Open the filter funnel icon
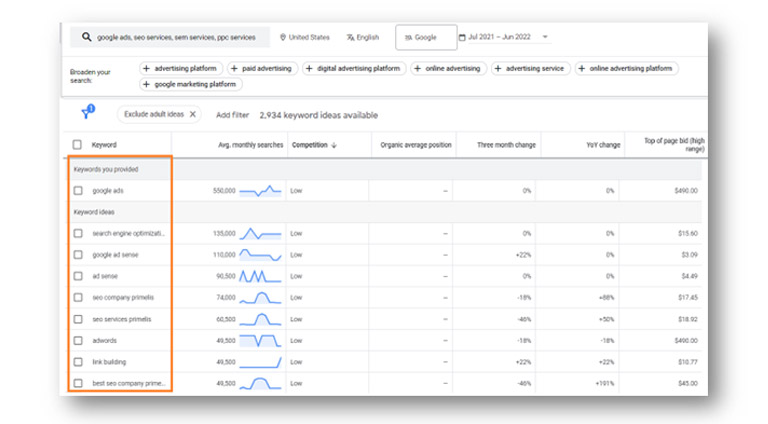This screenshot has width=768, height=424. pyautogui.click(x=87, y=113)
